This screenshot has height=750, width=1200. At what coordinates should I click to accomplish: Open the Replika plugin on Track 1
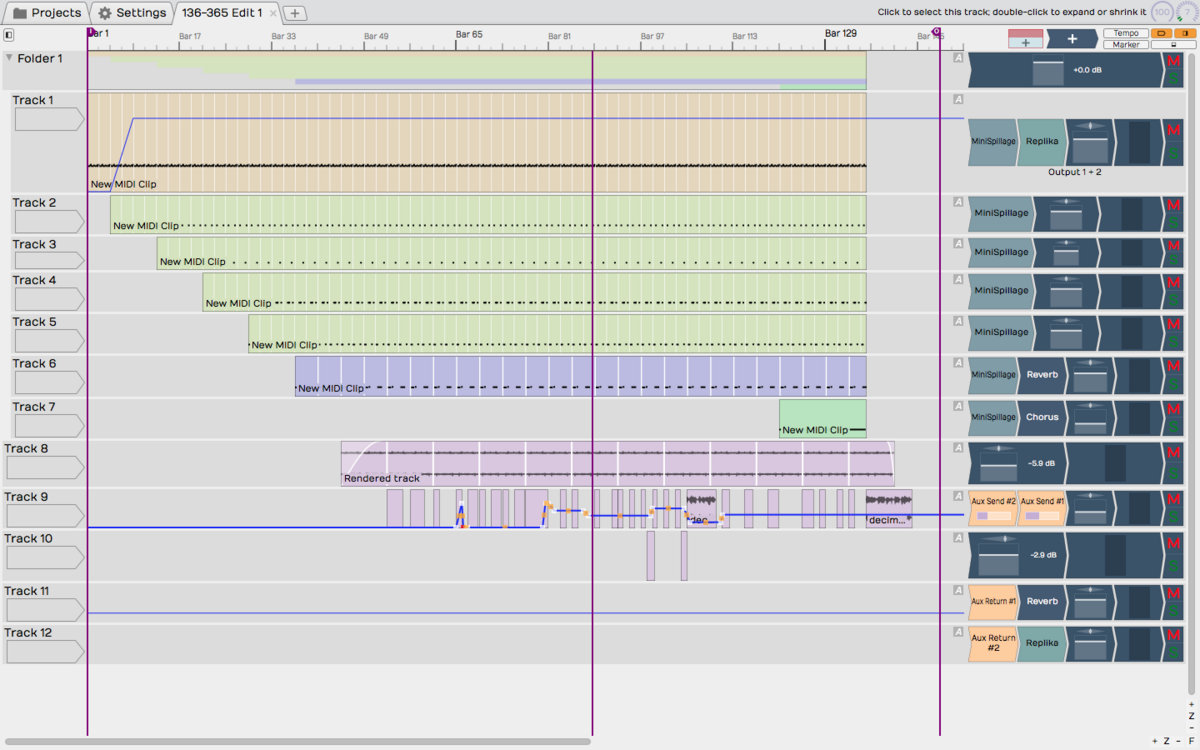pos(1041,142)
